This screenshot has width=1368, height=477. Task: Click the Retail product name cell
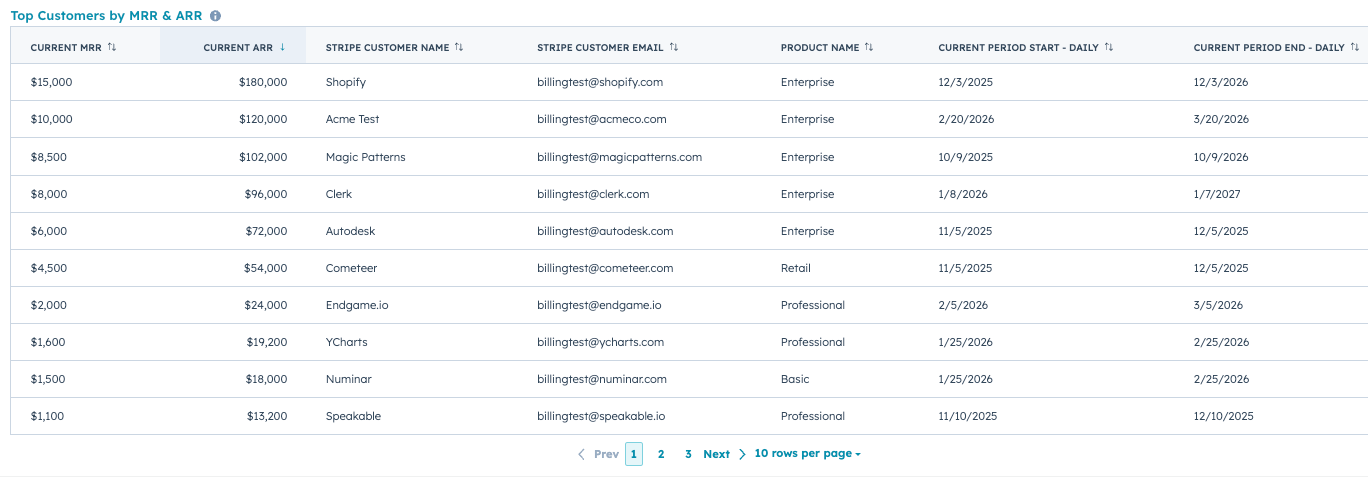[796, 268]
